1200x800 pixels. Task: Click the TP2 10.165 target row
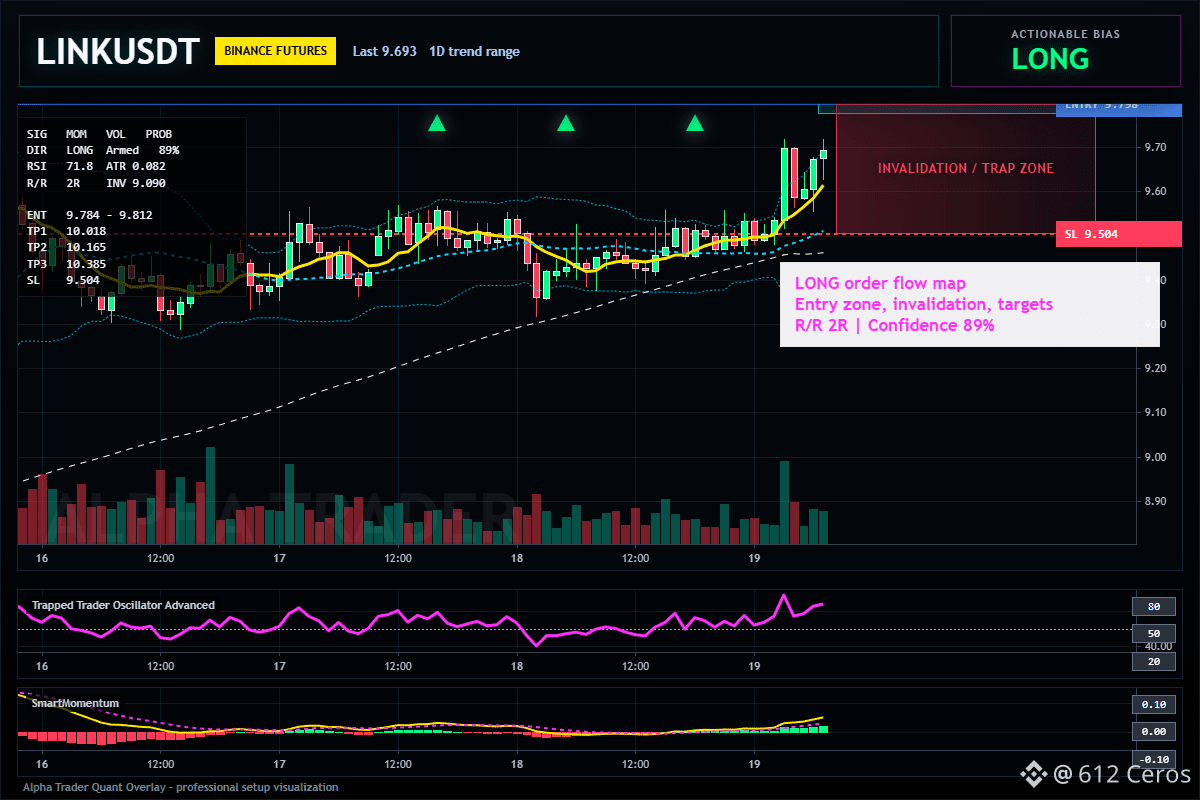(66, 247)
